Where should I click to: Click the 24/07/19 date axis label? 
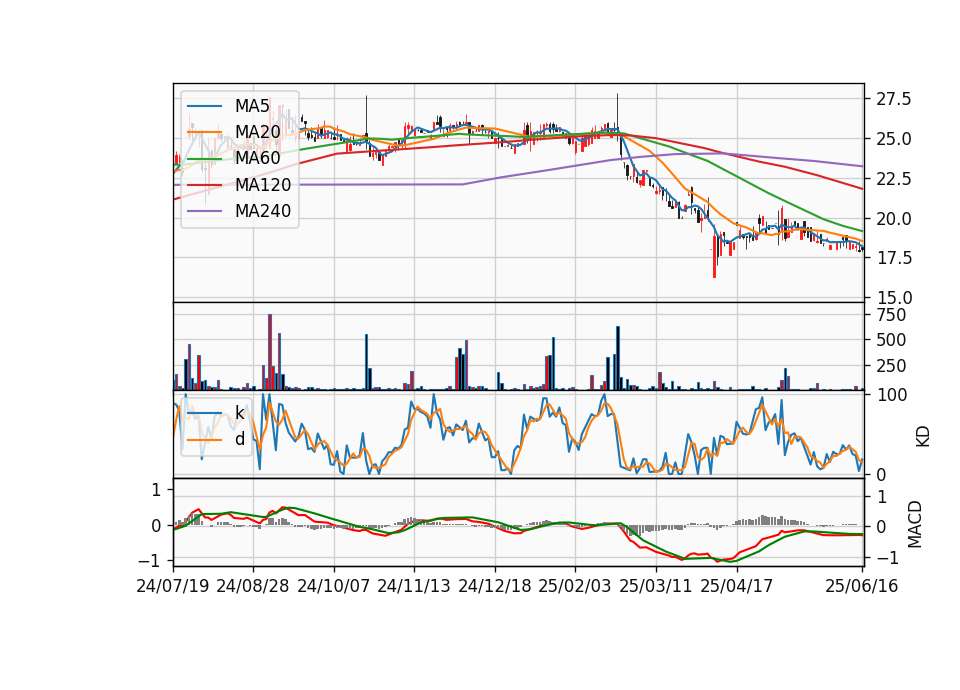point(173,586)
